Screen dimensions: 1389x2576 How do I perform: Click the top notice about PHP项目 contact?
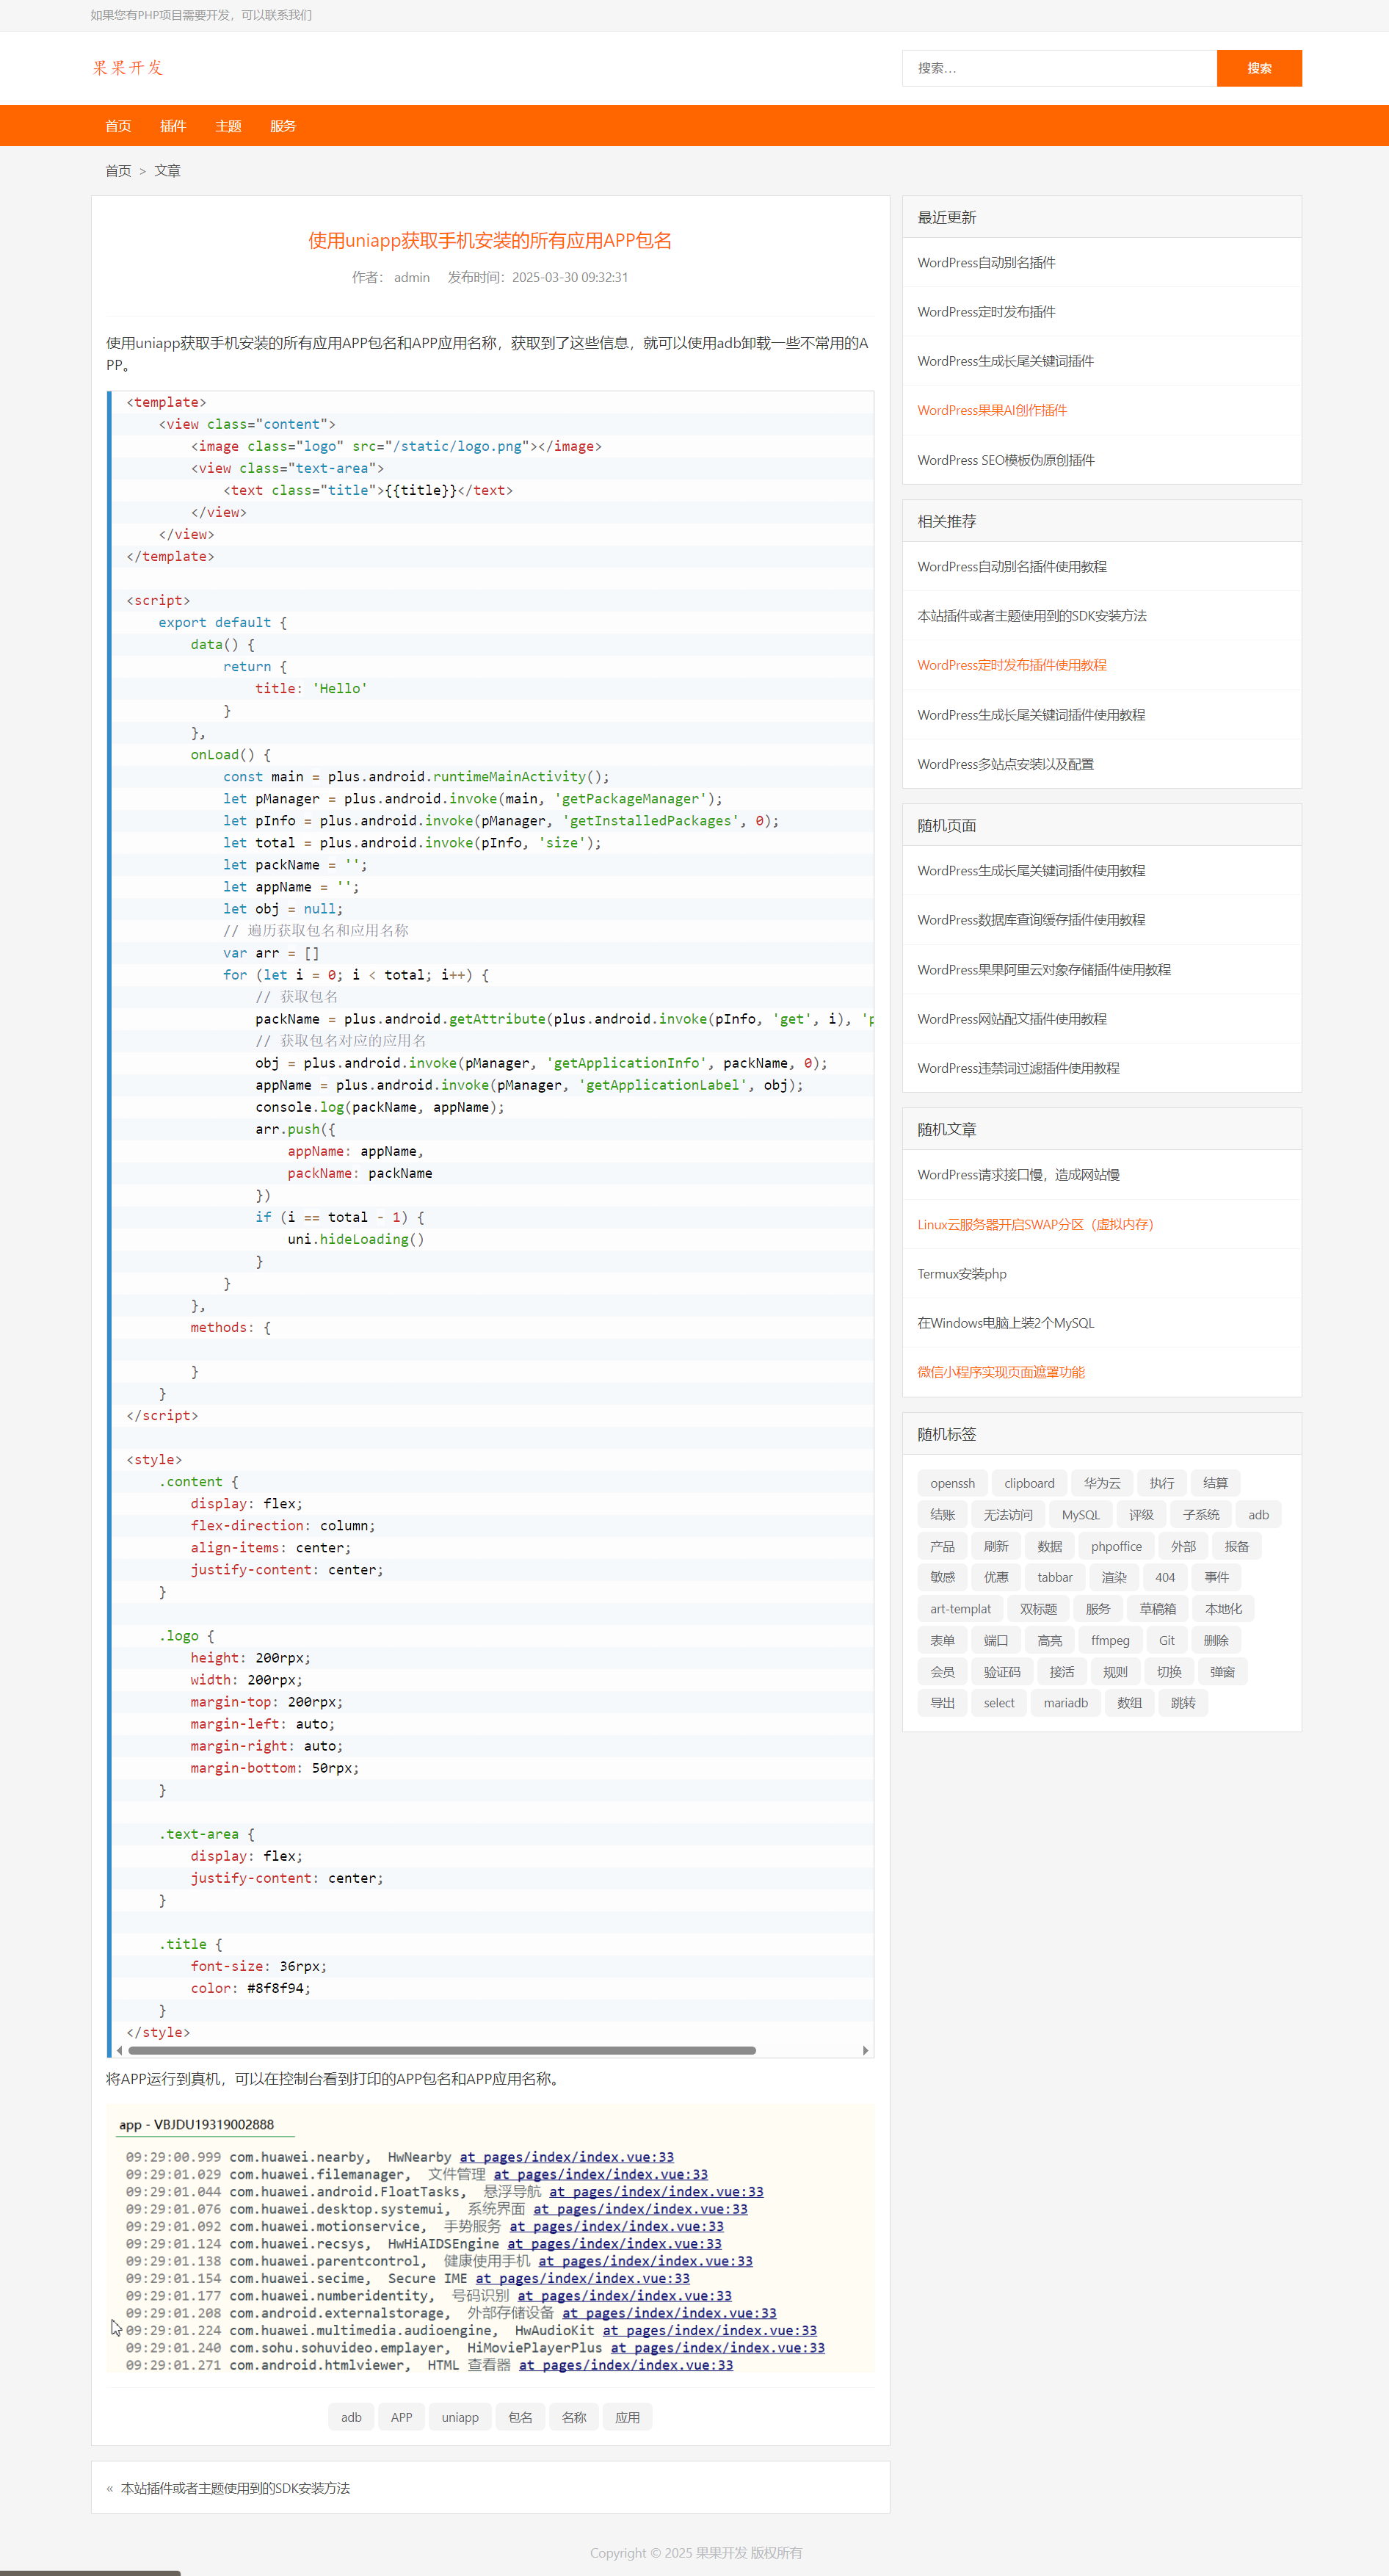click(x=201, y=15)
